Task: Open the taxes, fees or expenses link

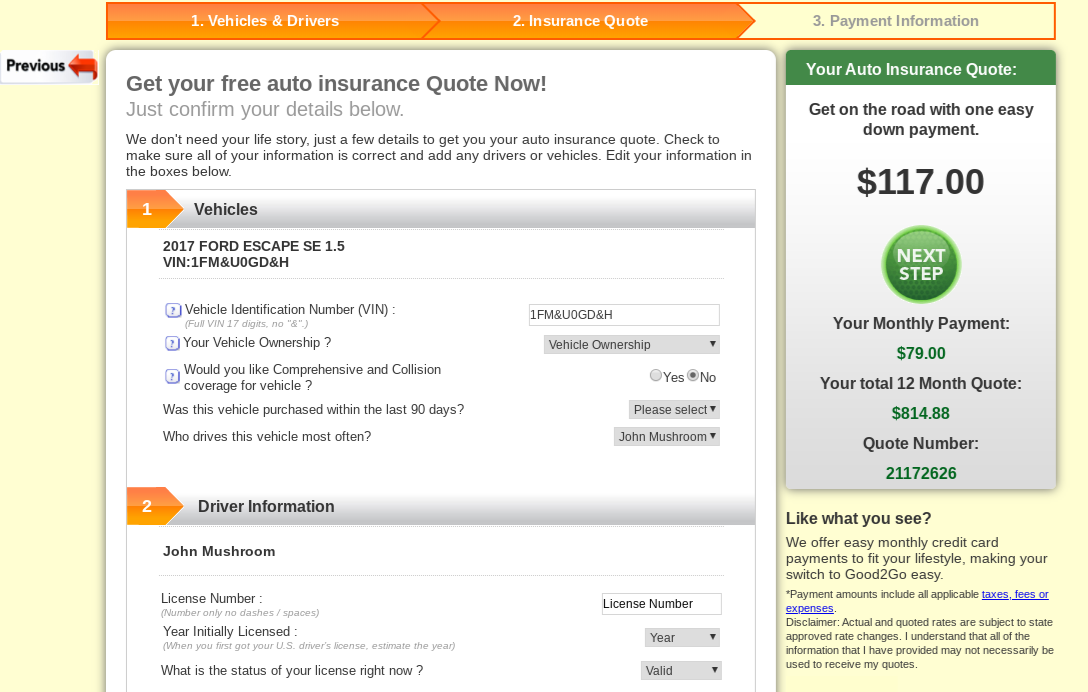Action: (x=1014, y=594)
